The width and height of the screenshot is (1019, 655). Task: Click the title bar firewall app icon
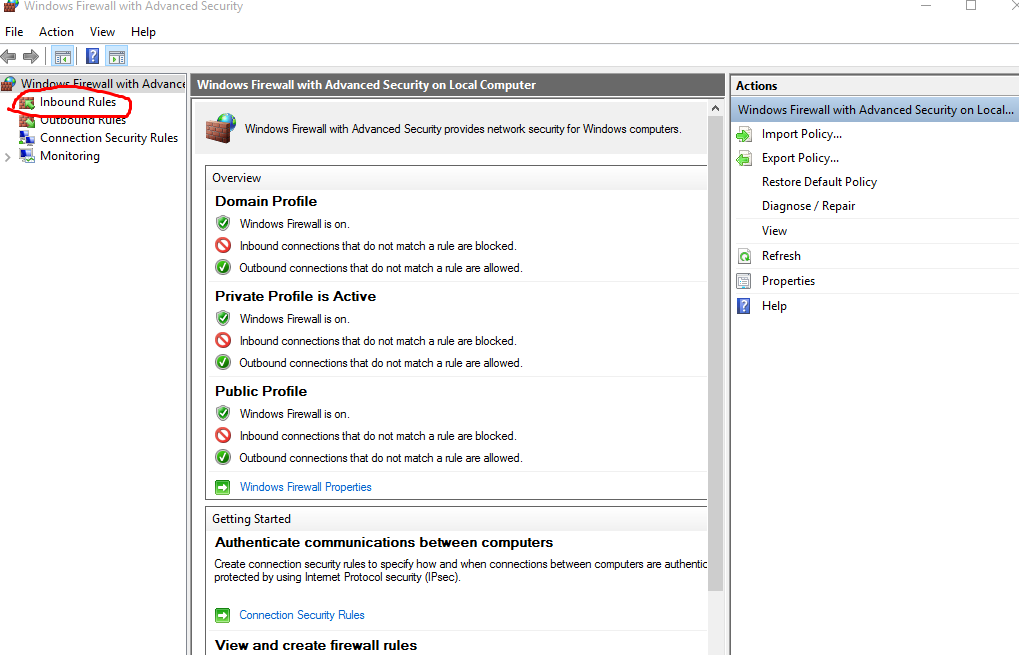click(10, 6)
